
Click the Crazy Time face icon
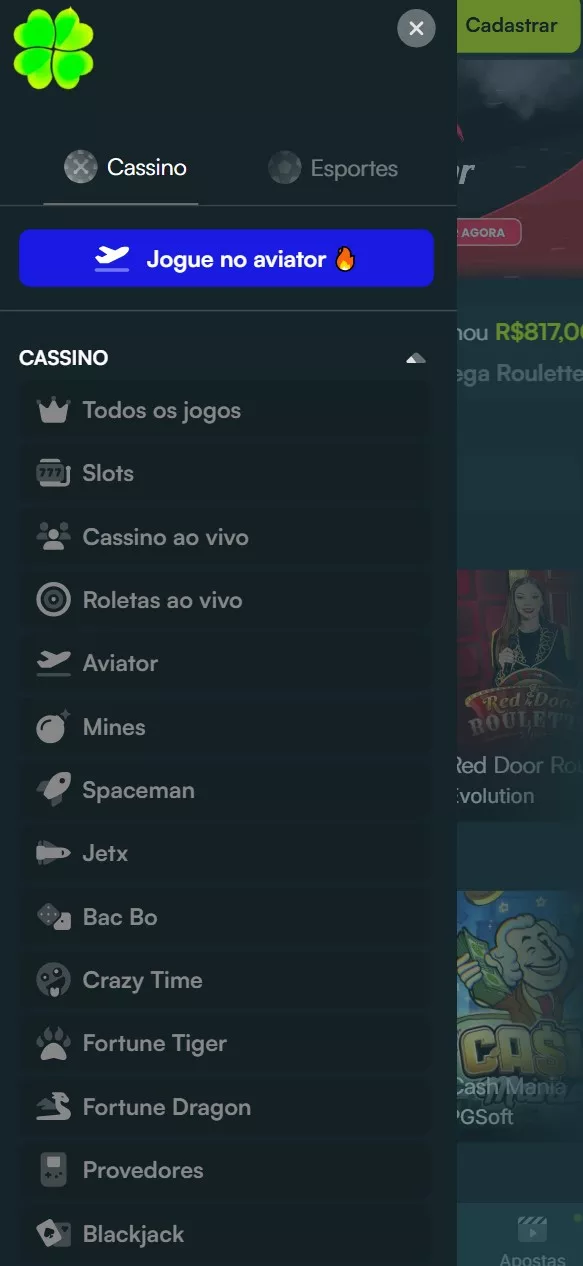point(53,980)
